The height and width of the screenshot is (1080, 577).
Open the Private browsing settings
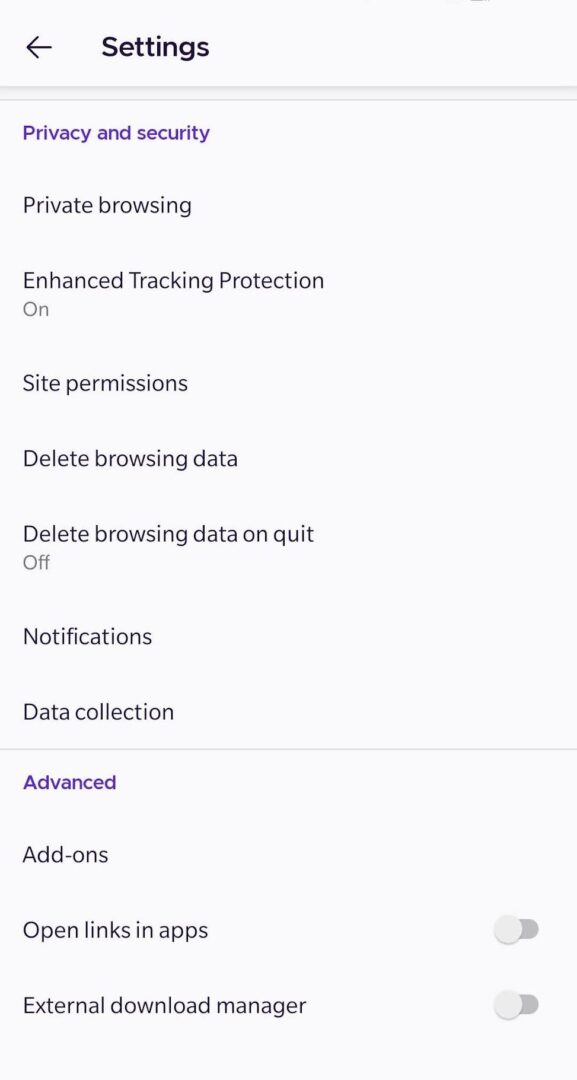[x=107, y=205]
